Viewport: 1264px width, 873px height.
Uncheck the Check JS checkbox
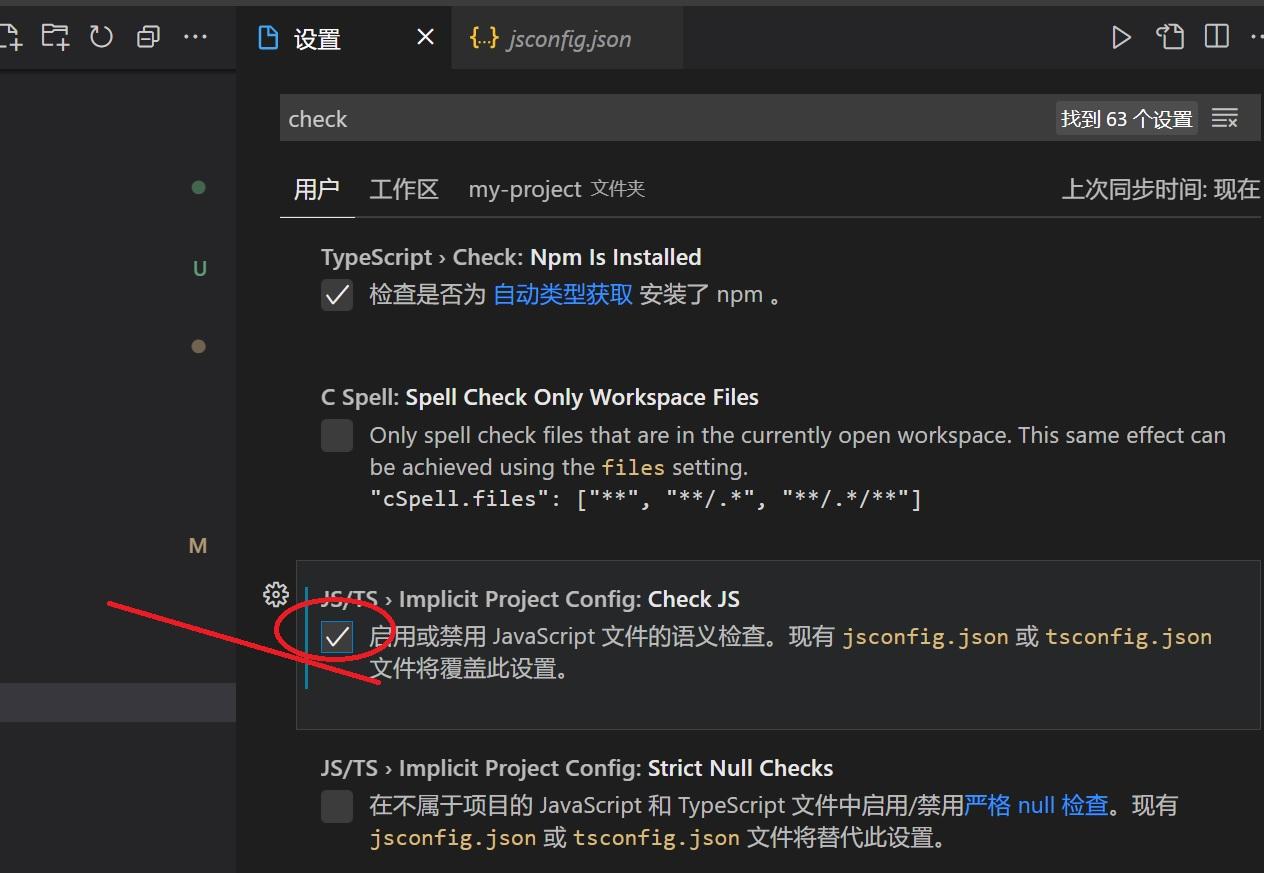[x=337, y=635]
